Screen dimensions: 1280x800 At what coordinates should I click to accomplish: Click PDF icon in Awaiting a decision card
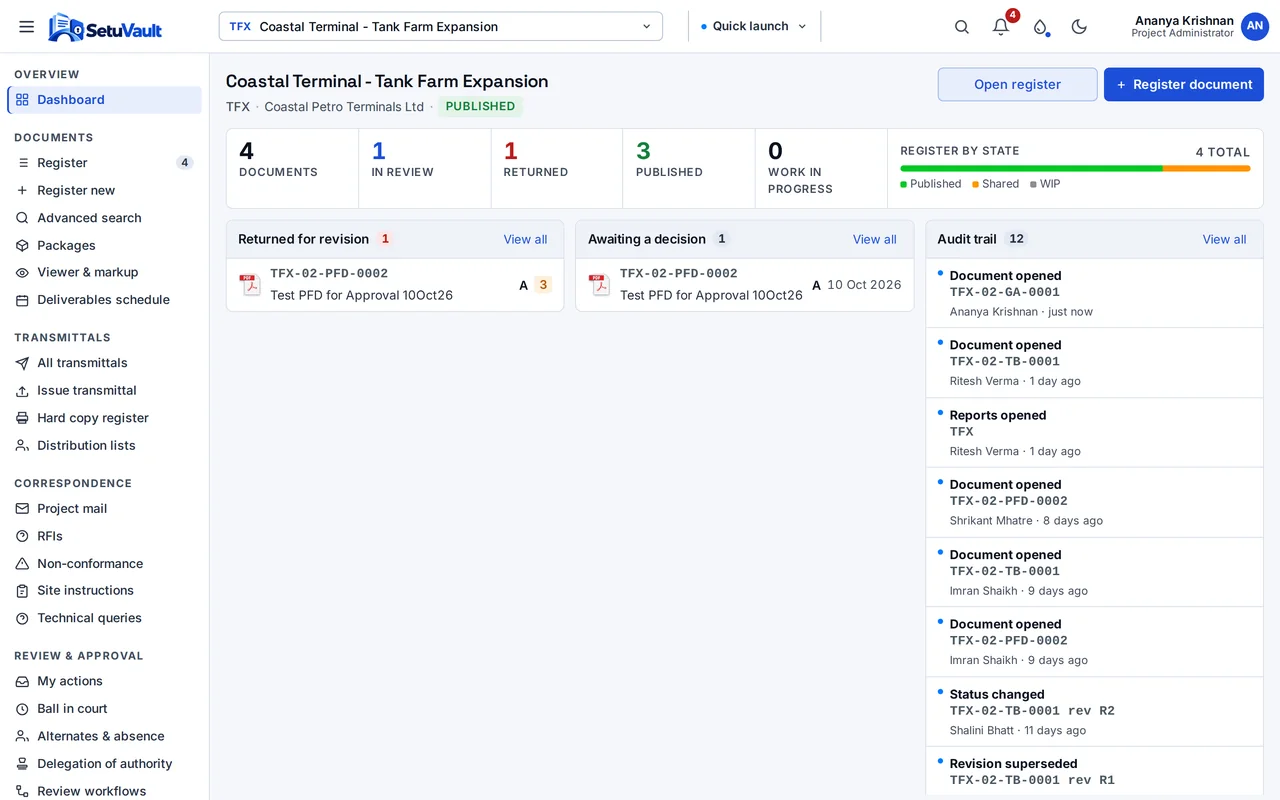599,285
